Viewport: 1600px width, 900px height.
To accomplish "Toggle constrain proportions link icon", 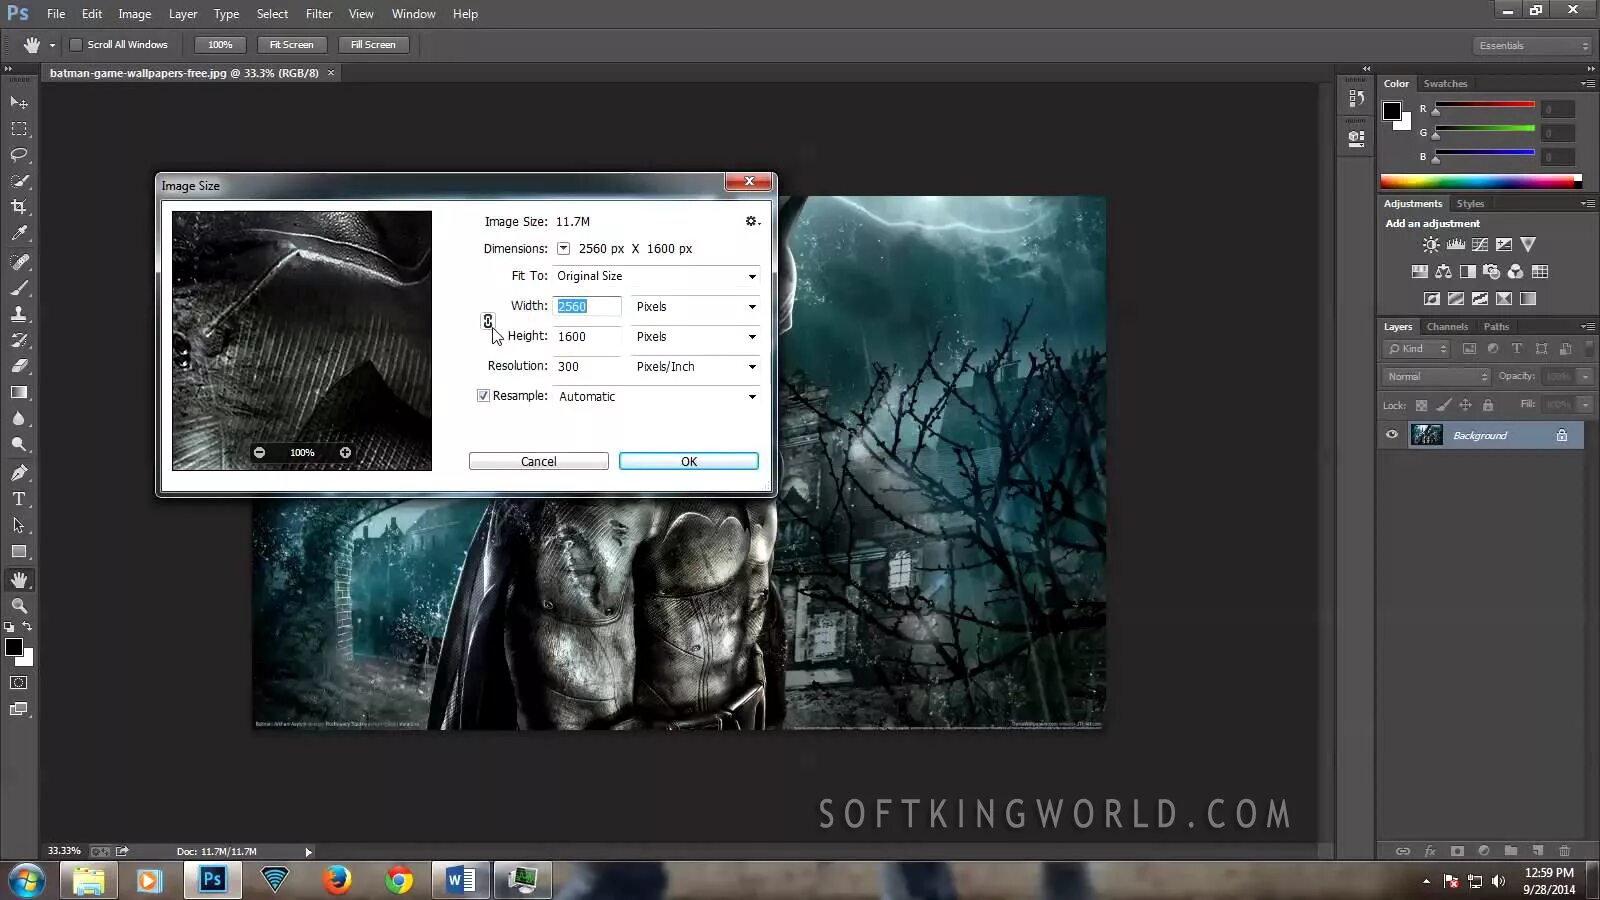I will pos(488,321).
